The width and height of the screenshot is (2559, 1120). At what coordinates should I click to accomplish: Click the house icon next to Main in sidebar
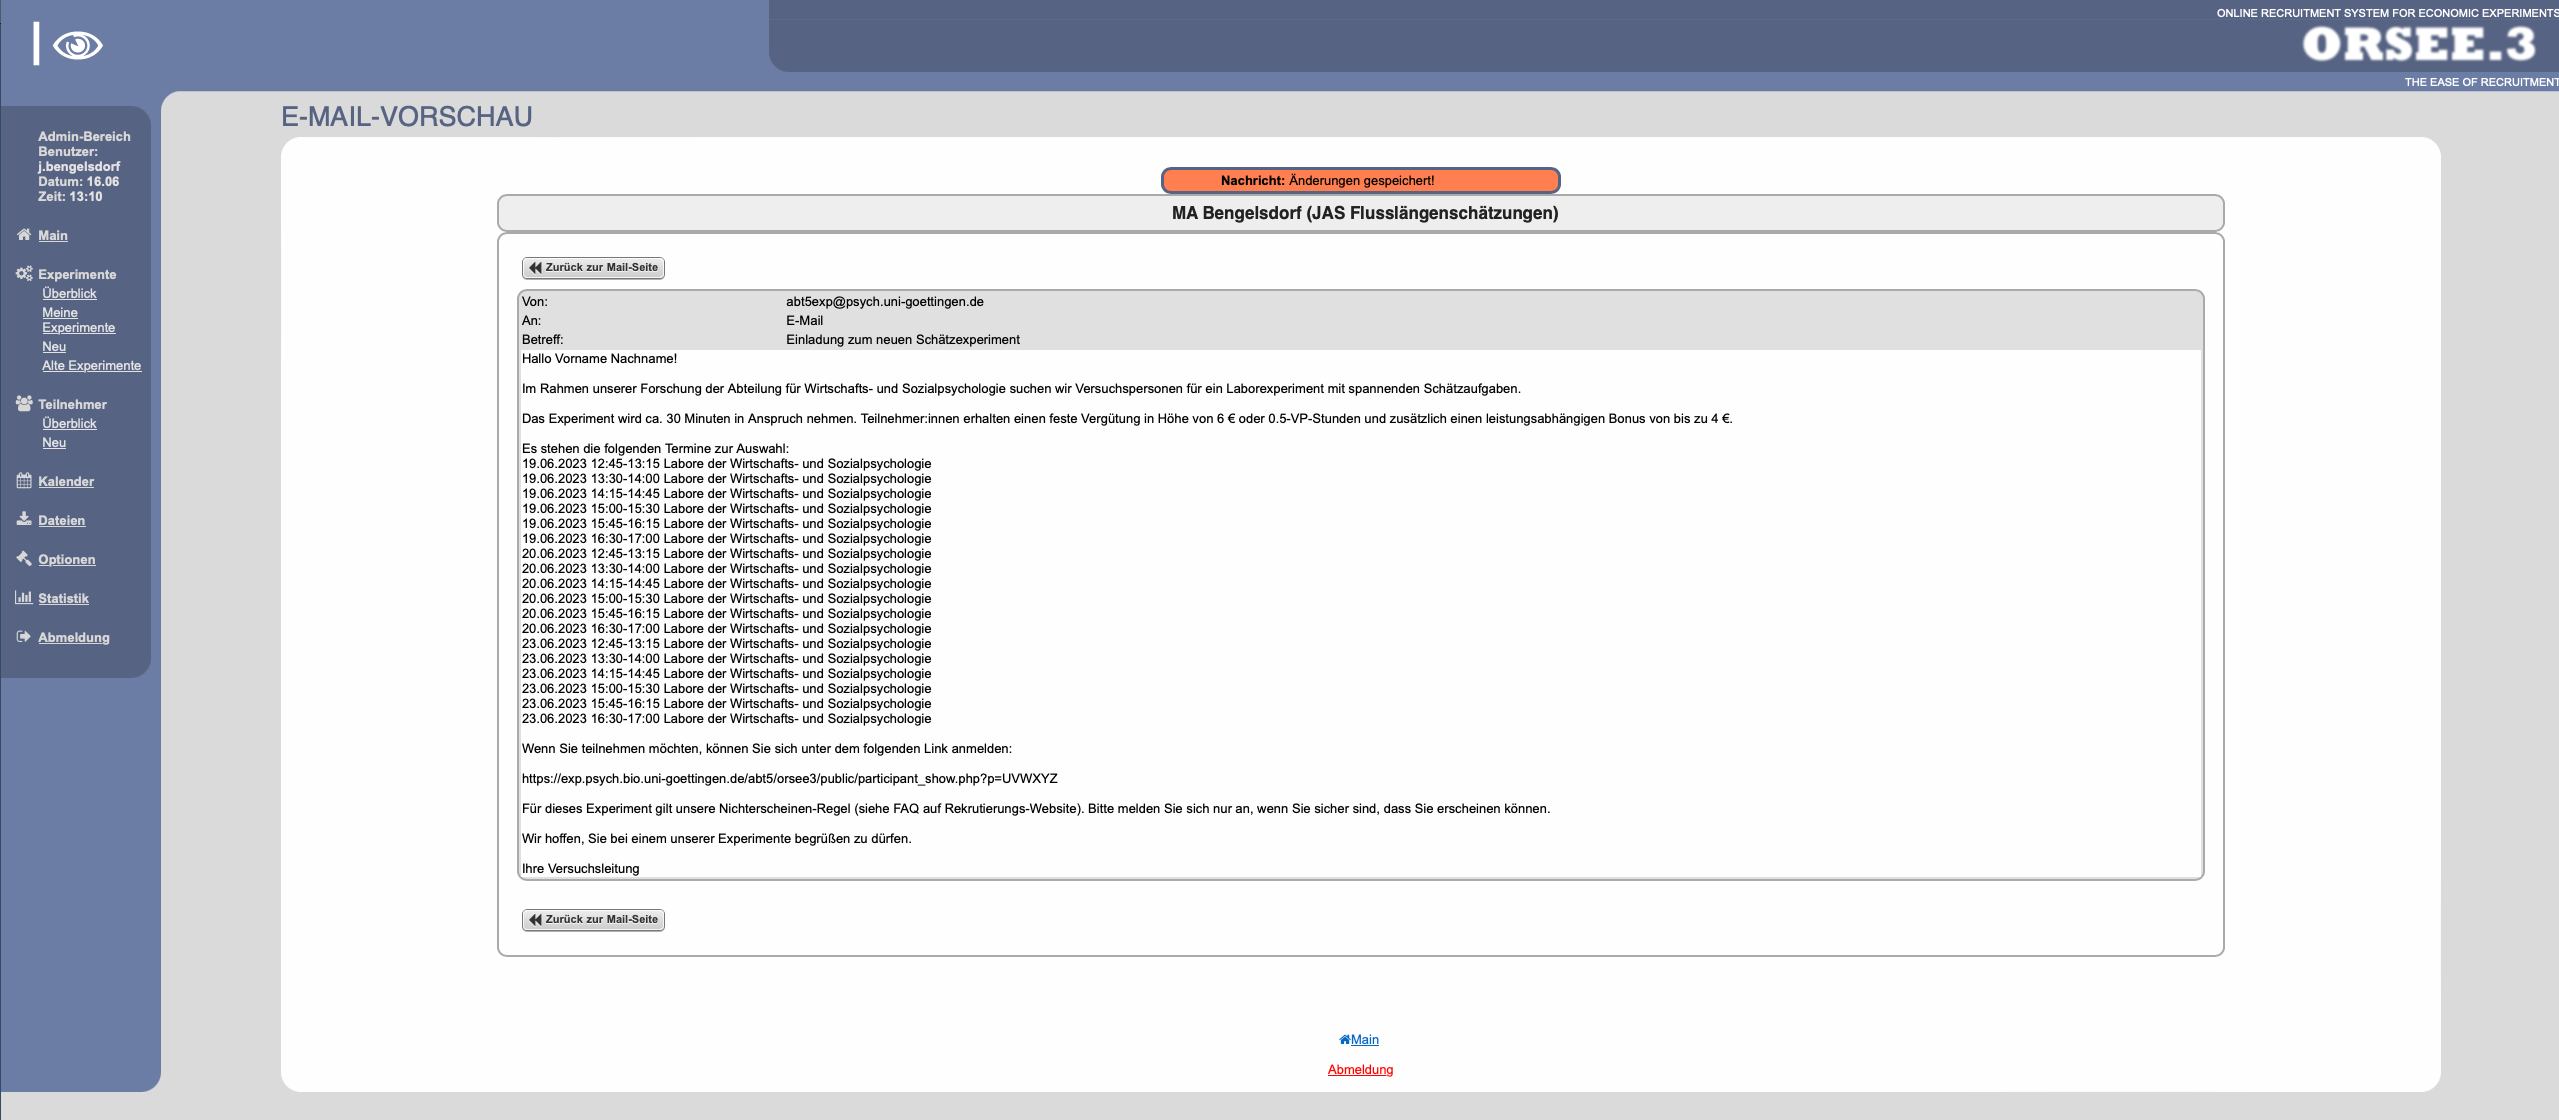pos(24,235)
